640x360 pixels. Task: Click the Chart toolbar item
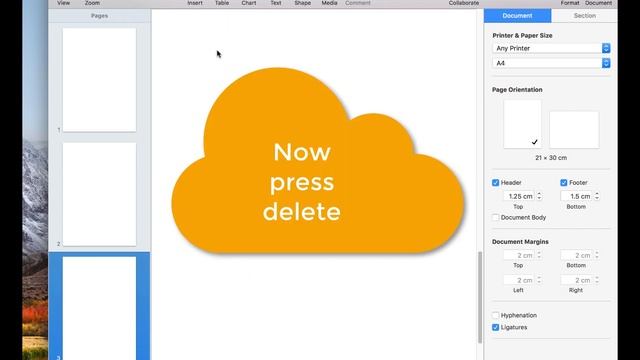[249, 3]
